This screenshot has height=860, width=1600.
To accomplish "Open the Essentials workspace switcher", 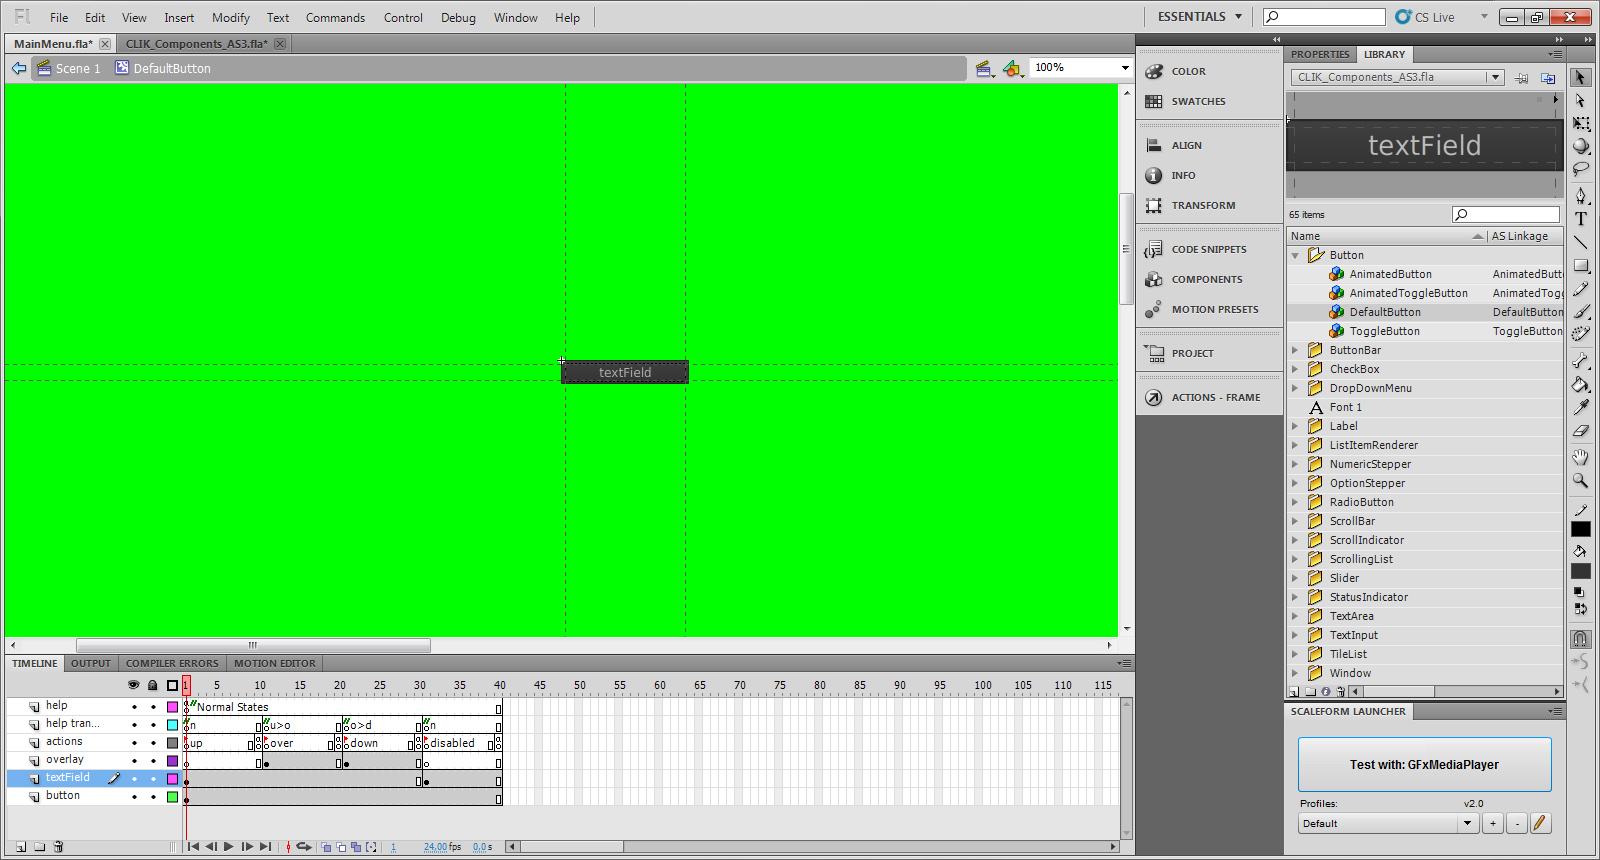I will pyautogui.click(x=1199, y=17).
